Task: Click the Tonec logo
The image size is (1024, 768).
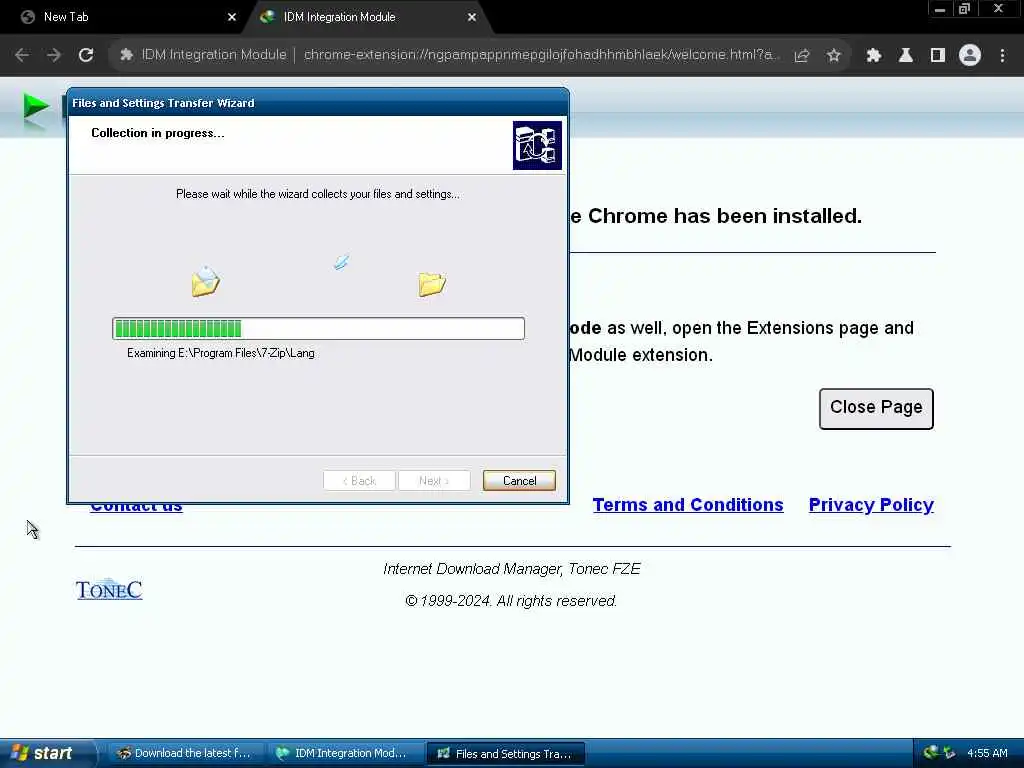Action: 109,590
